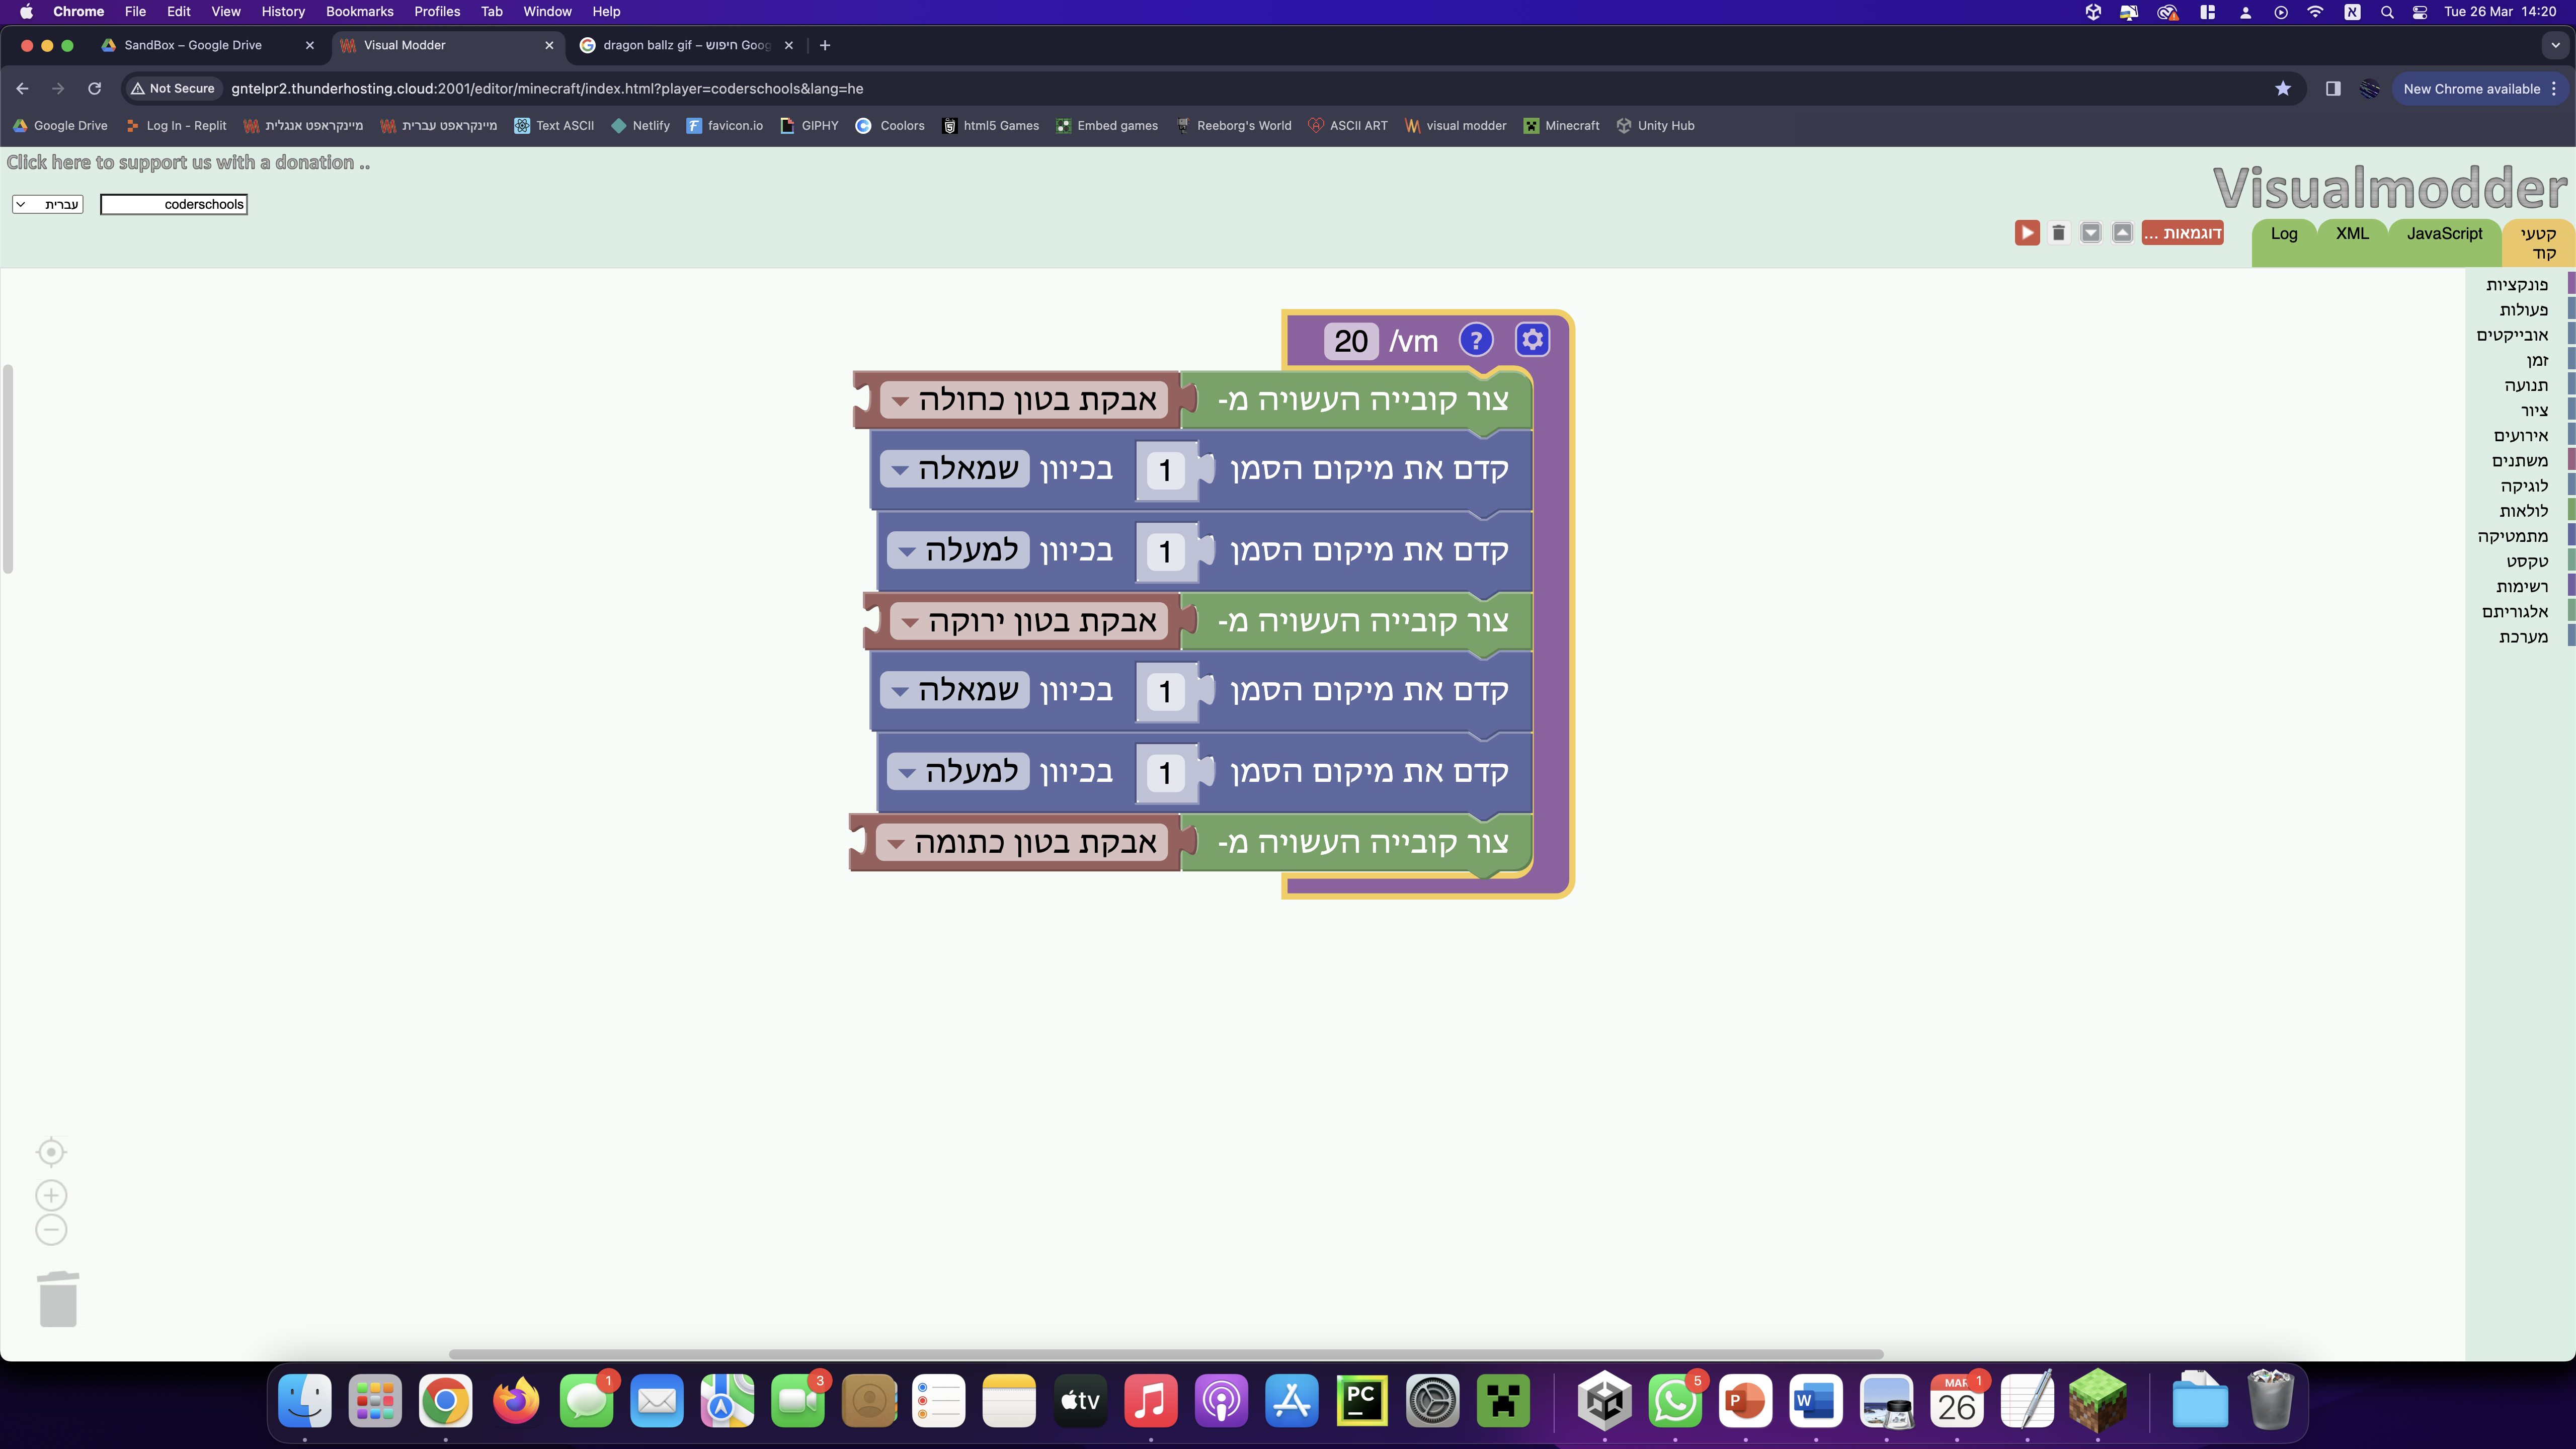
Task: Open Chrome side panel icon
Action: (x=2333, y=89)
